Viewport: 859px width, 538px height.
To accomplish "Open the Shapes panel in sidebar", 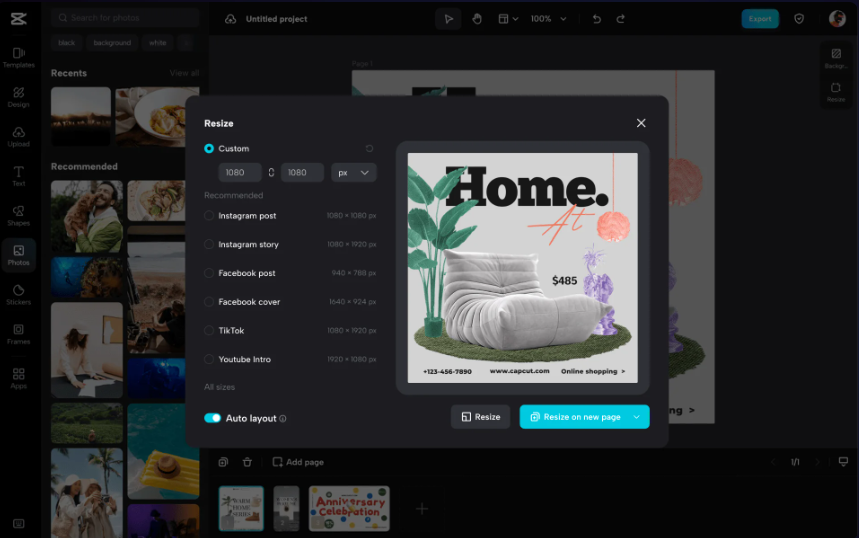I will coord(18,215).
